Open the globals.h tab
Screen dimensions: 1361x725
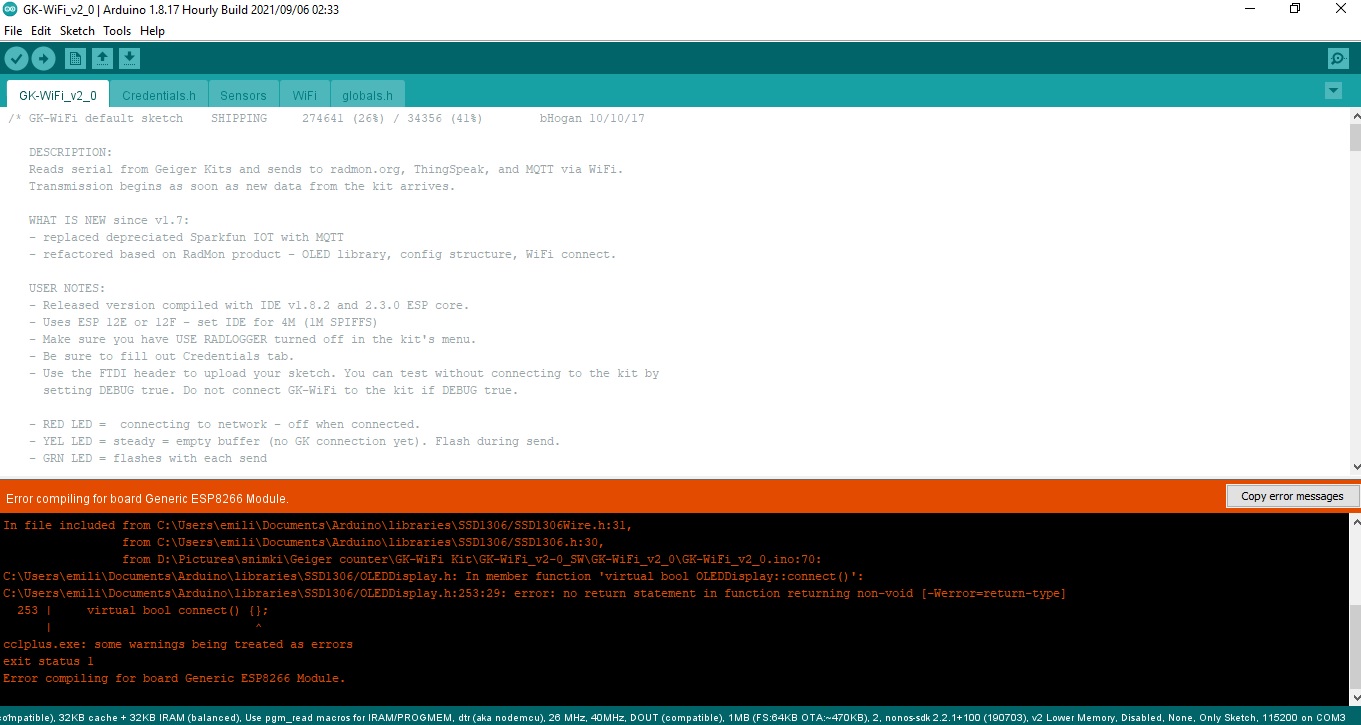point(367,96)
